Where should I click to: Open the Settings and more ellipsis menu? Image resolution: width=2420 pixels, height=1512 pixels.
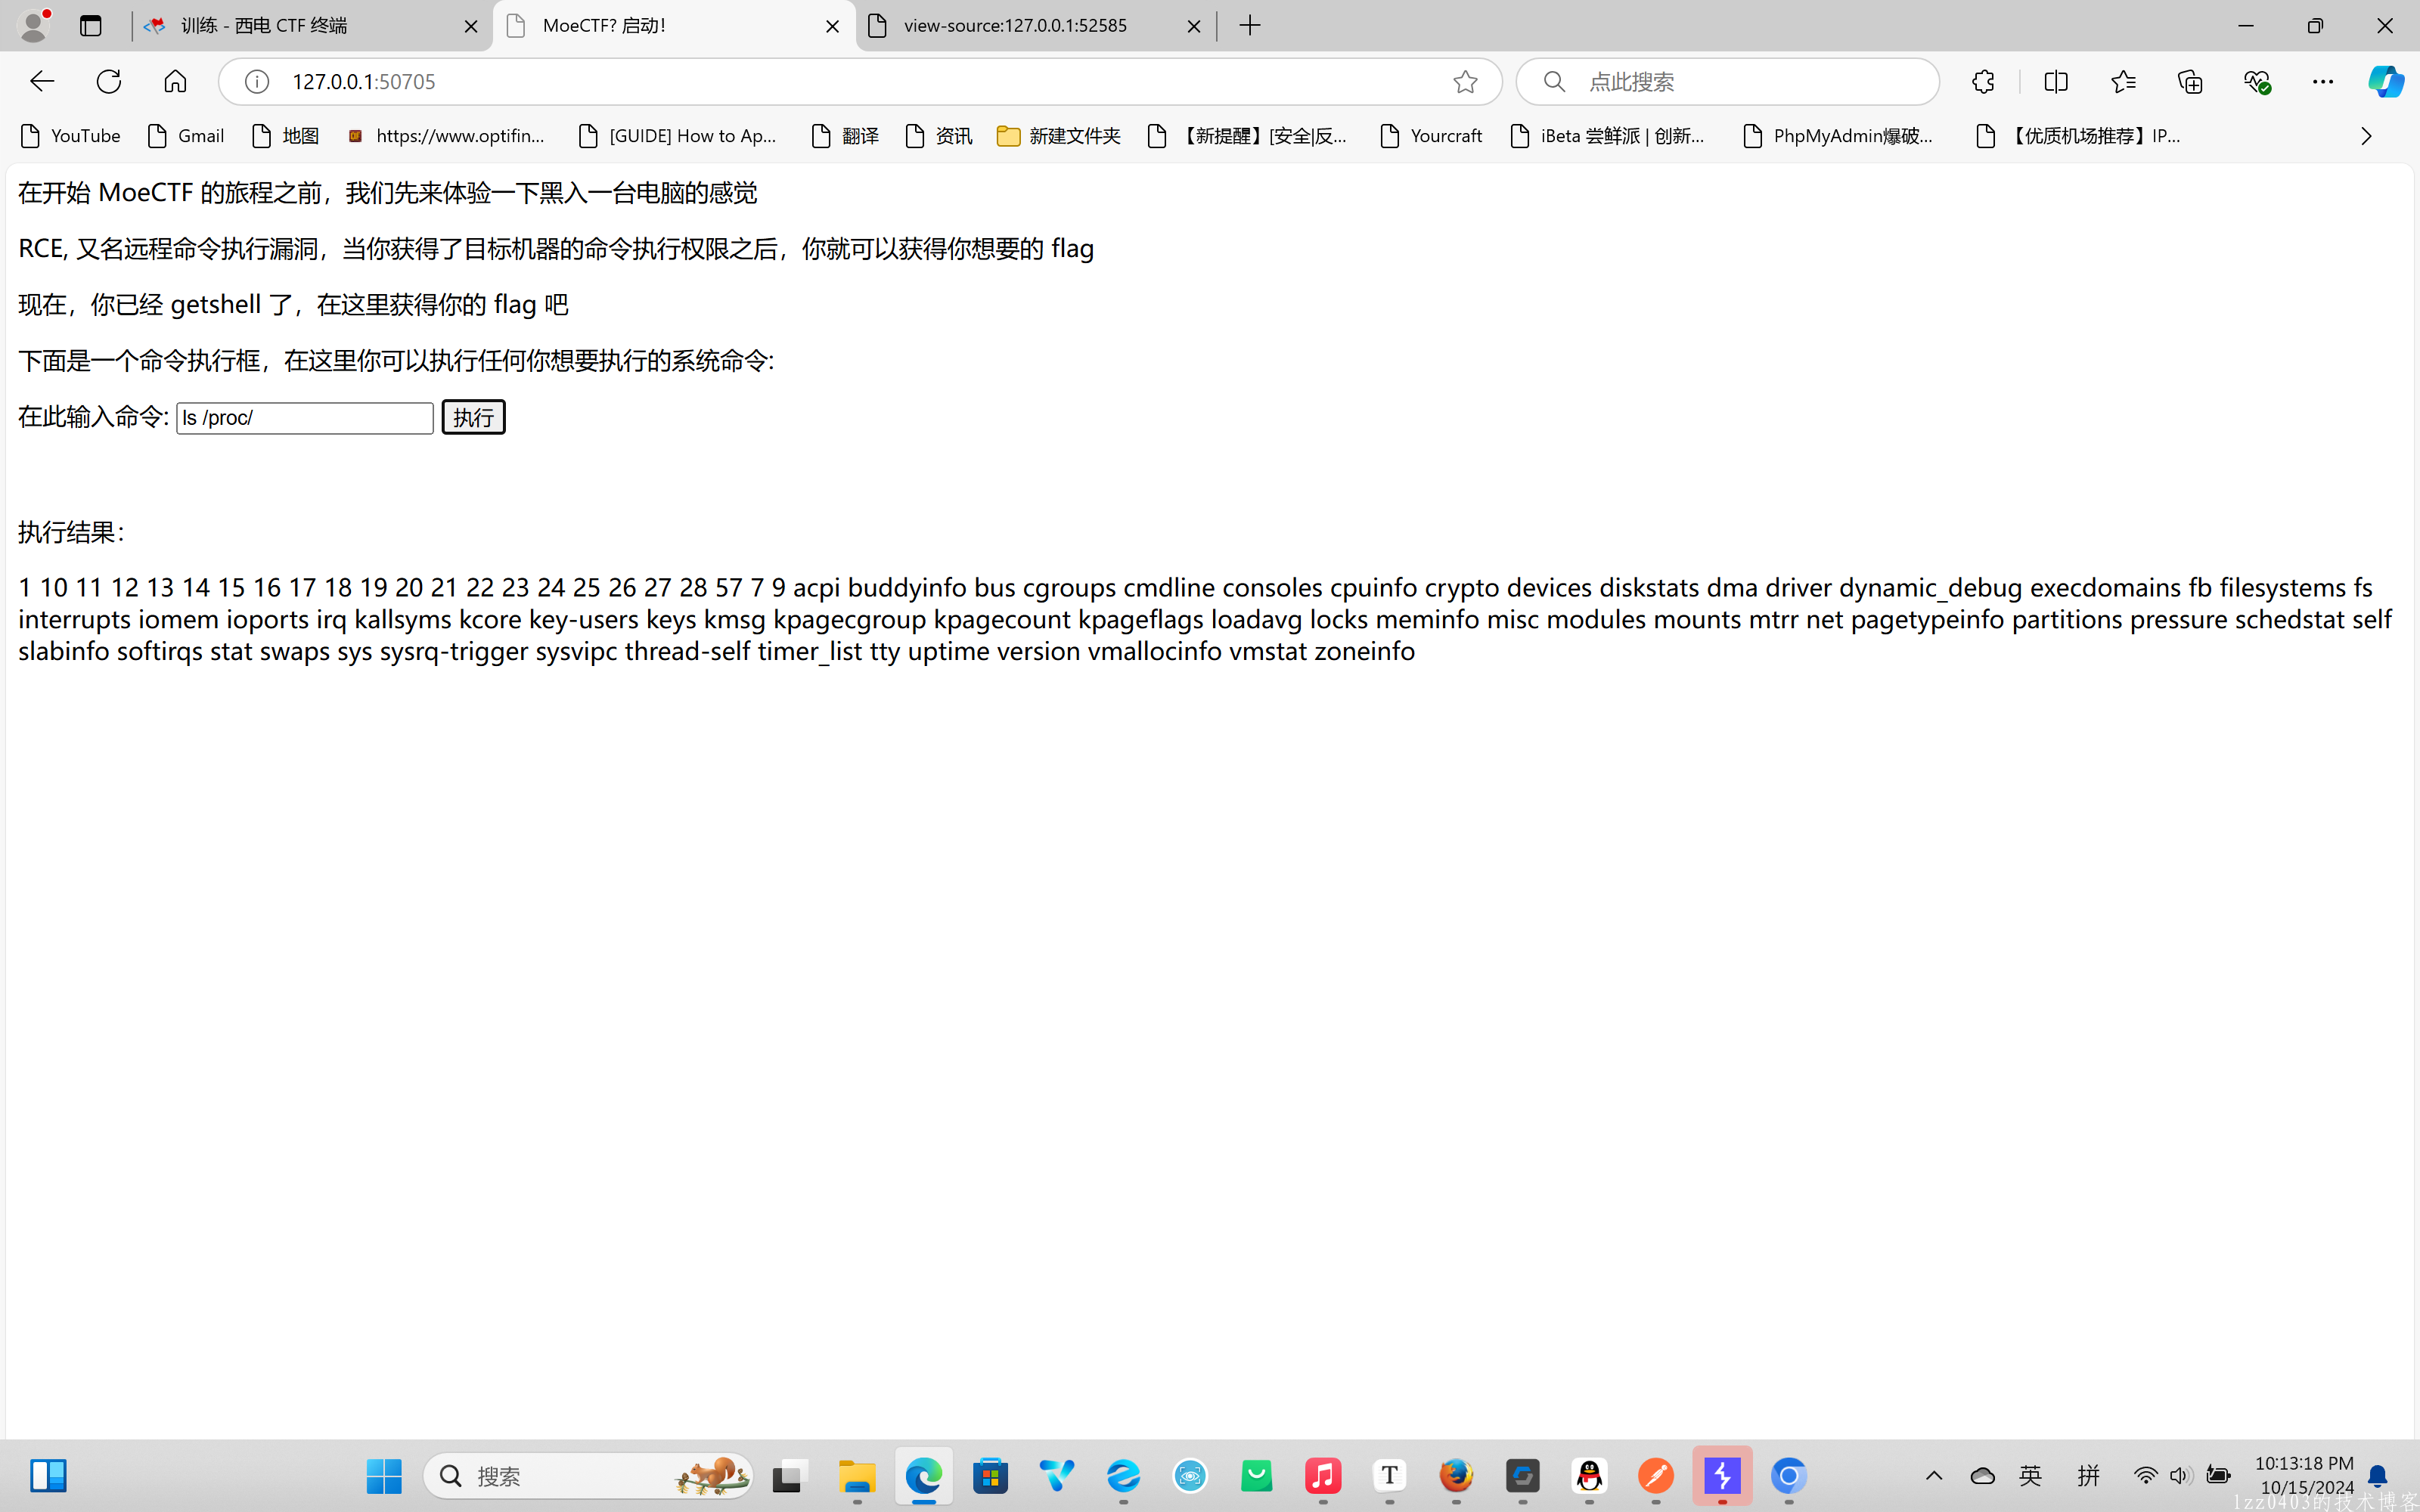(x=2323, y=81)
